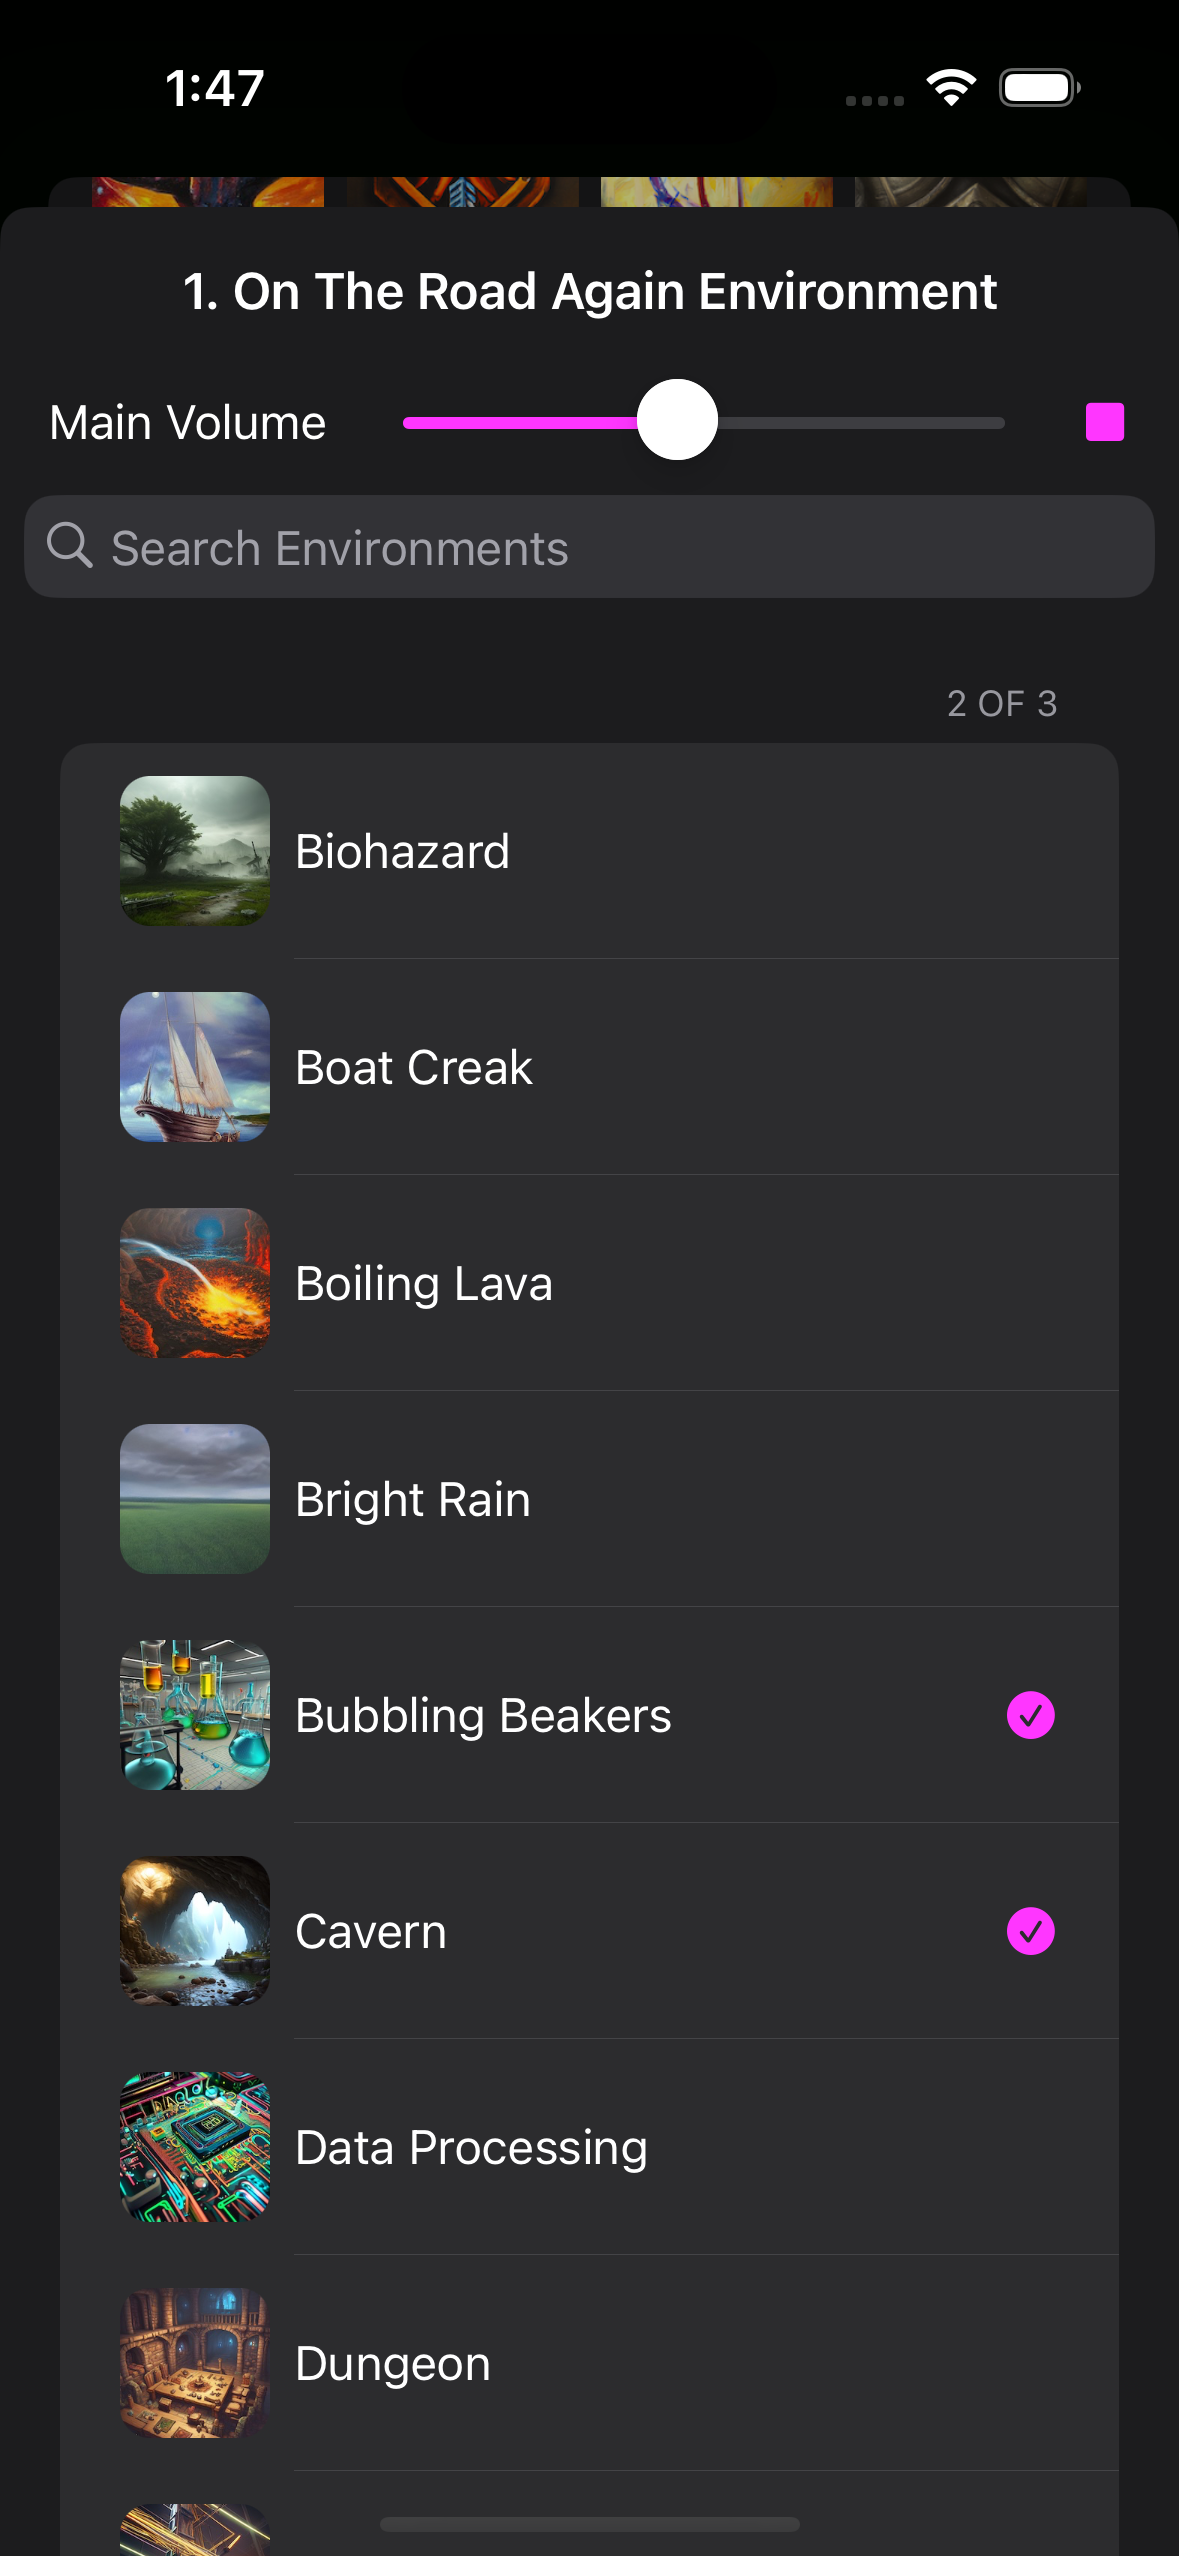This screenshot has height=2556, width=1179.
Task: Tap the Data Processing circuit thumbnail
Action: pyautogui.click(x=195, y=2147)
